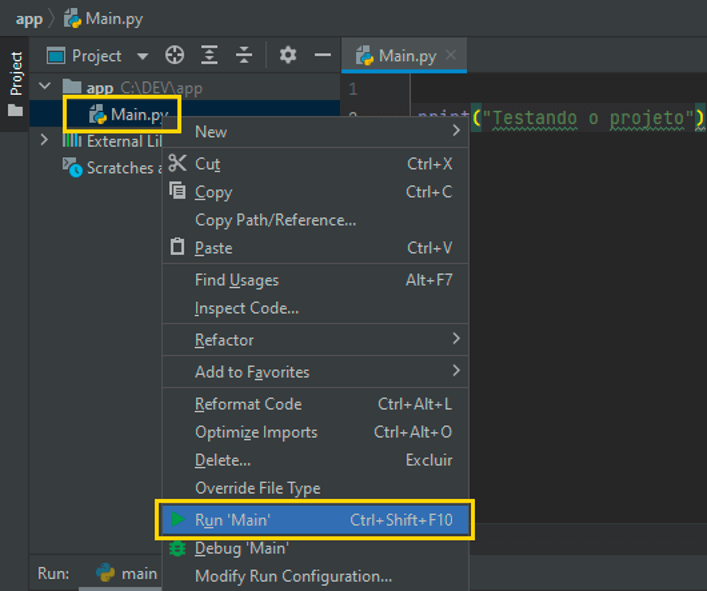Select Override File Type
Screen dimensions: 707x591
315,487
